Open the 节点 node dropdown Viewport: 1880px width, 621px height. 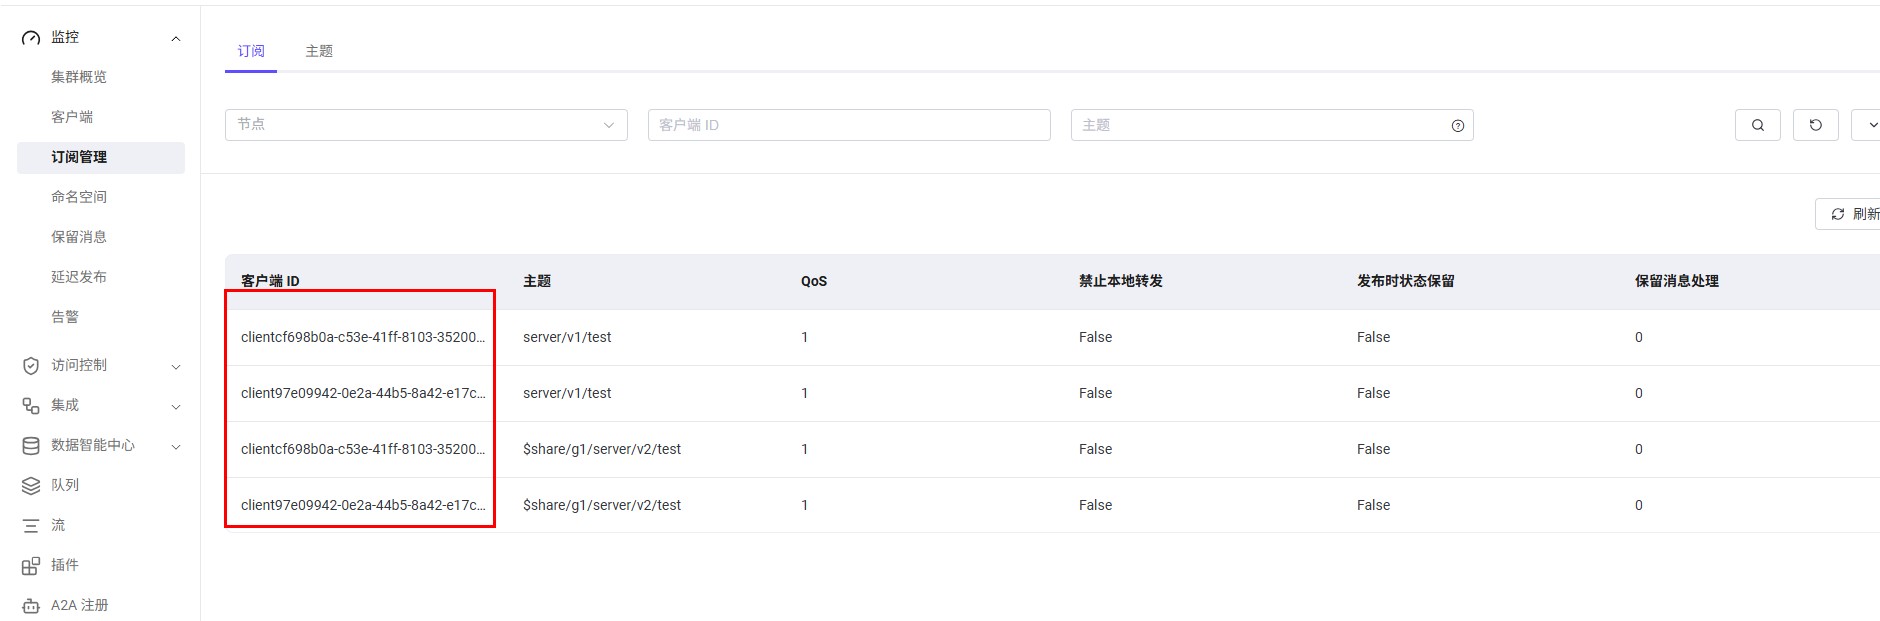coord(426,125)
